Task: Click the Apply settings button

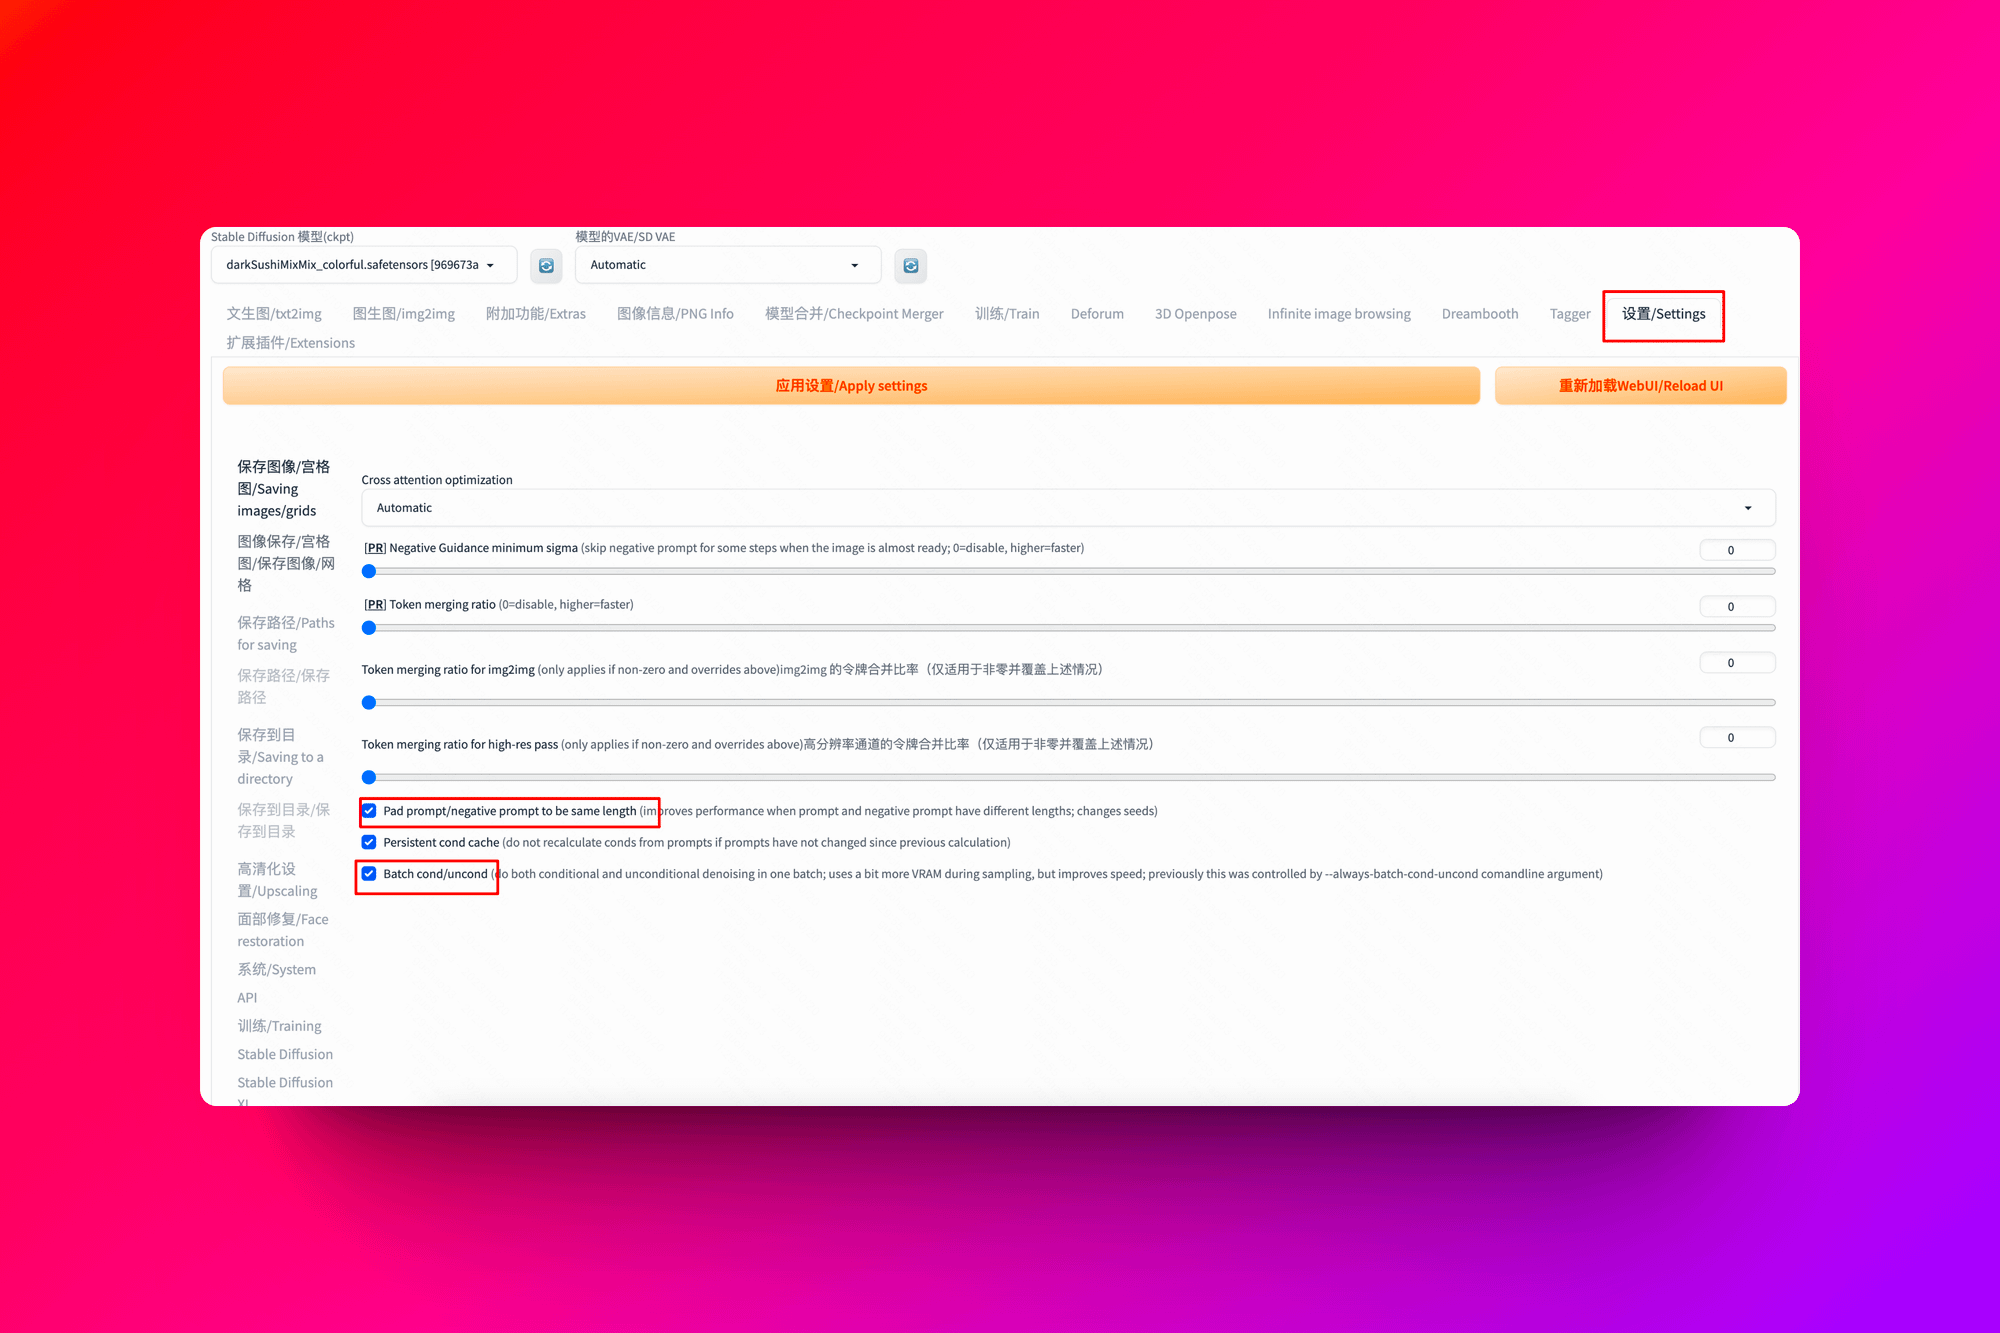Action: (x=851, y=386)
